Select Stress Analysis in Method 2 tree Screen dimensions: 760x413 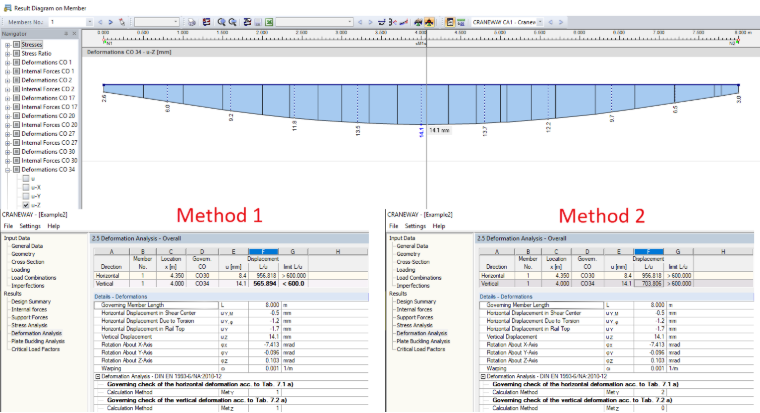pyautogui.click(x=414, y=325)
